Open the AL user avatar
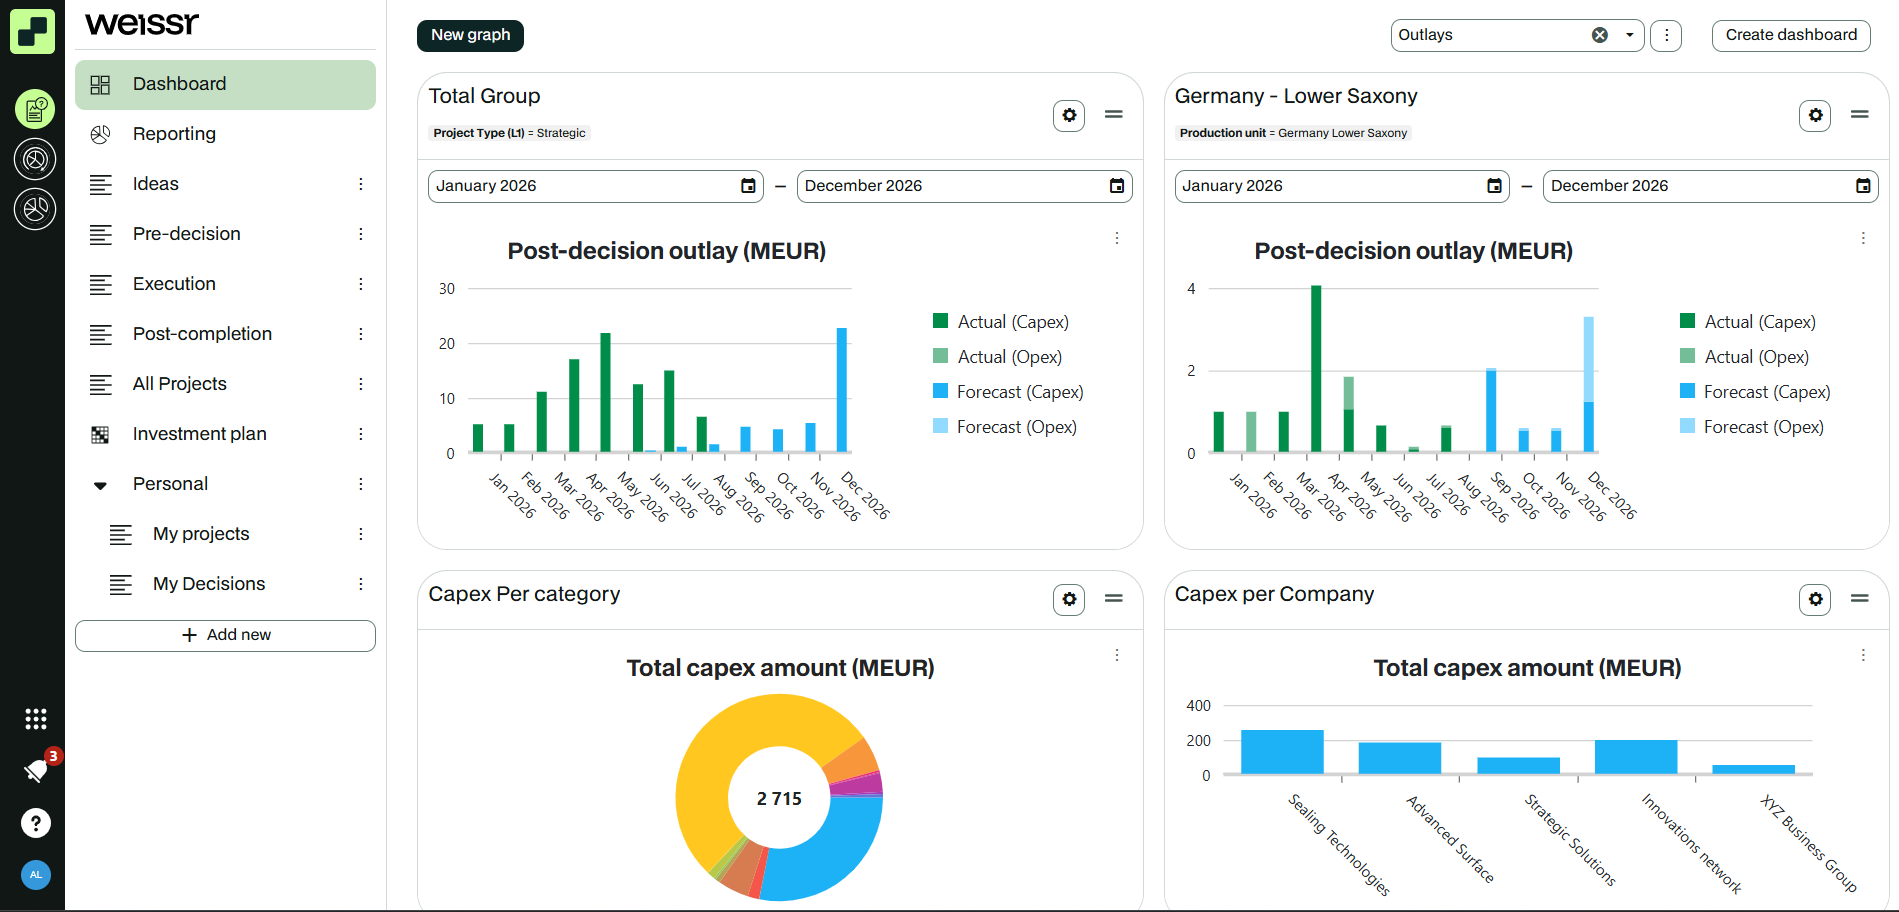1899x912 pixels. [x=36, y=875]
